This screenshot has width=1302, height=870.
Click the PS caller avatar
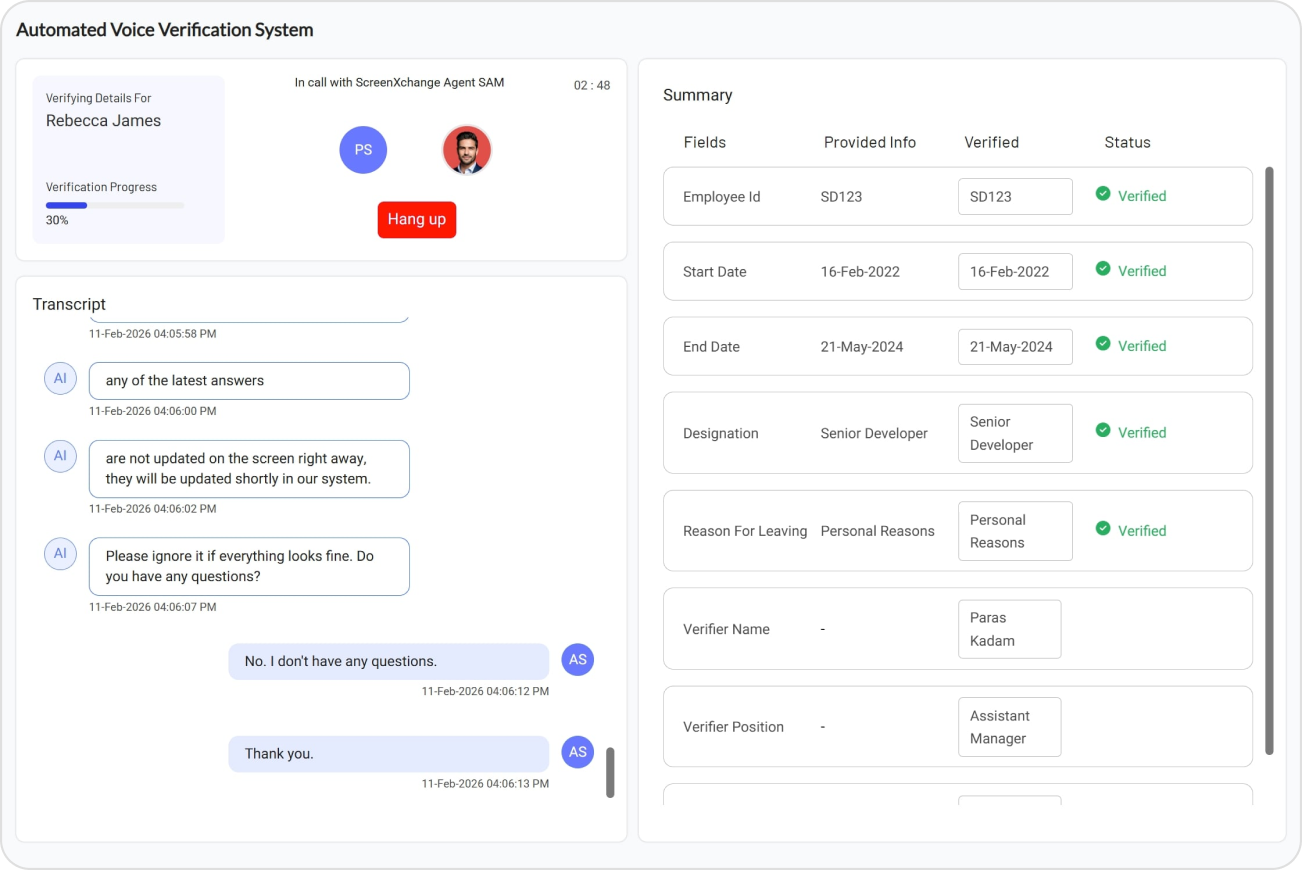(x=363, y=149)
